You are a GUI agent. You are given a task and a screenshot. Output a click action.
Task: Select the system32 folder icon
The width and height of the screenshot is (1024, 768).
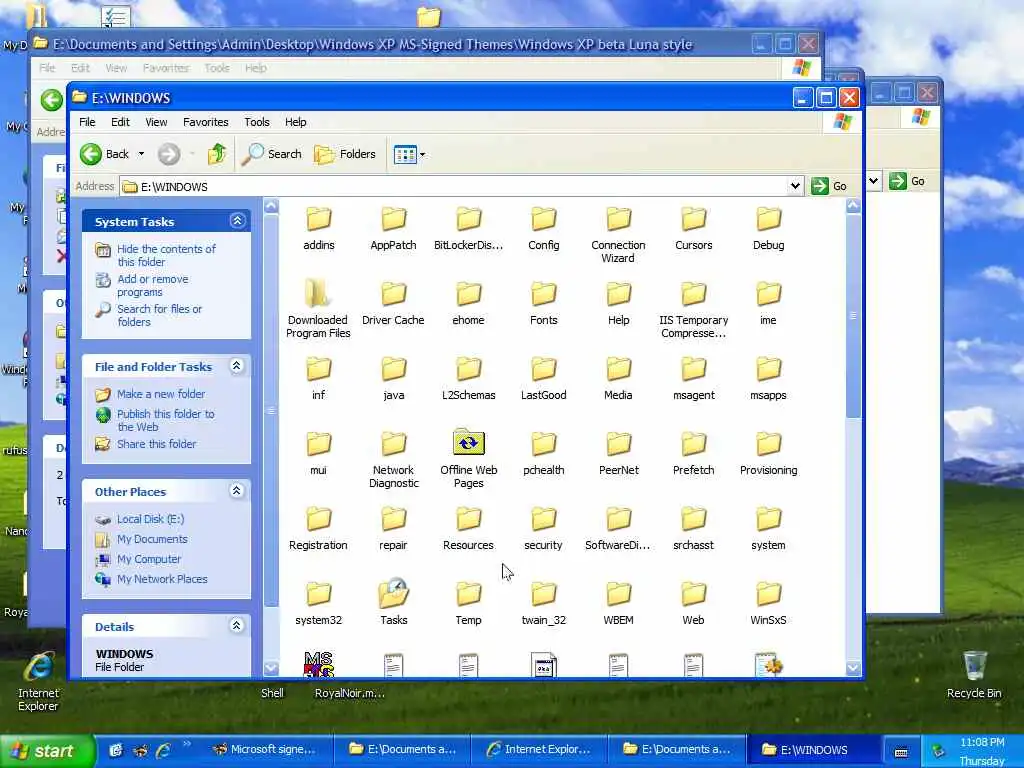tap(319, 595)
